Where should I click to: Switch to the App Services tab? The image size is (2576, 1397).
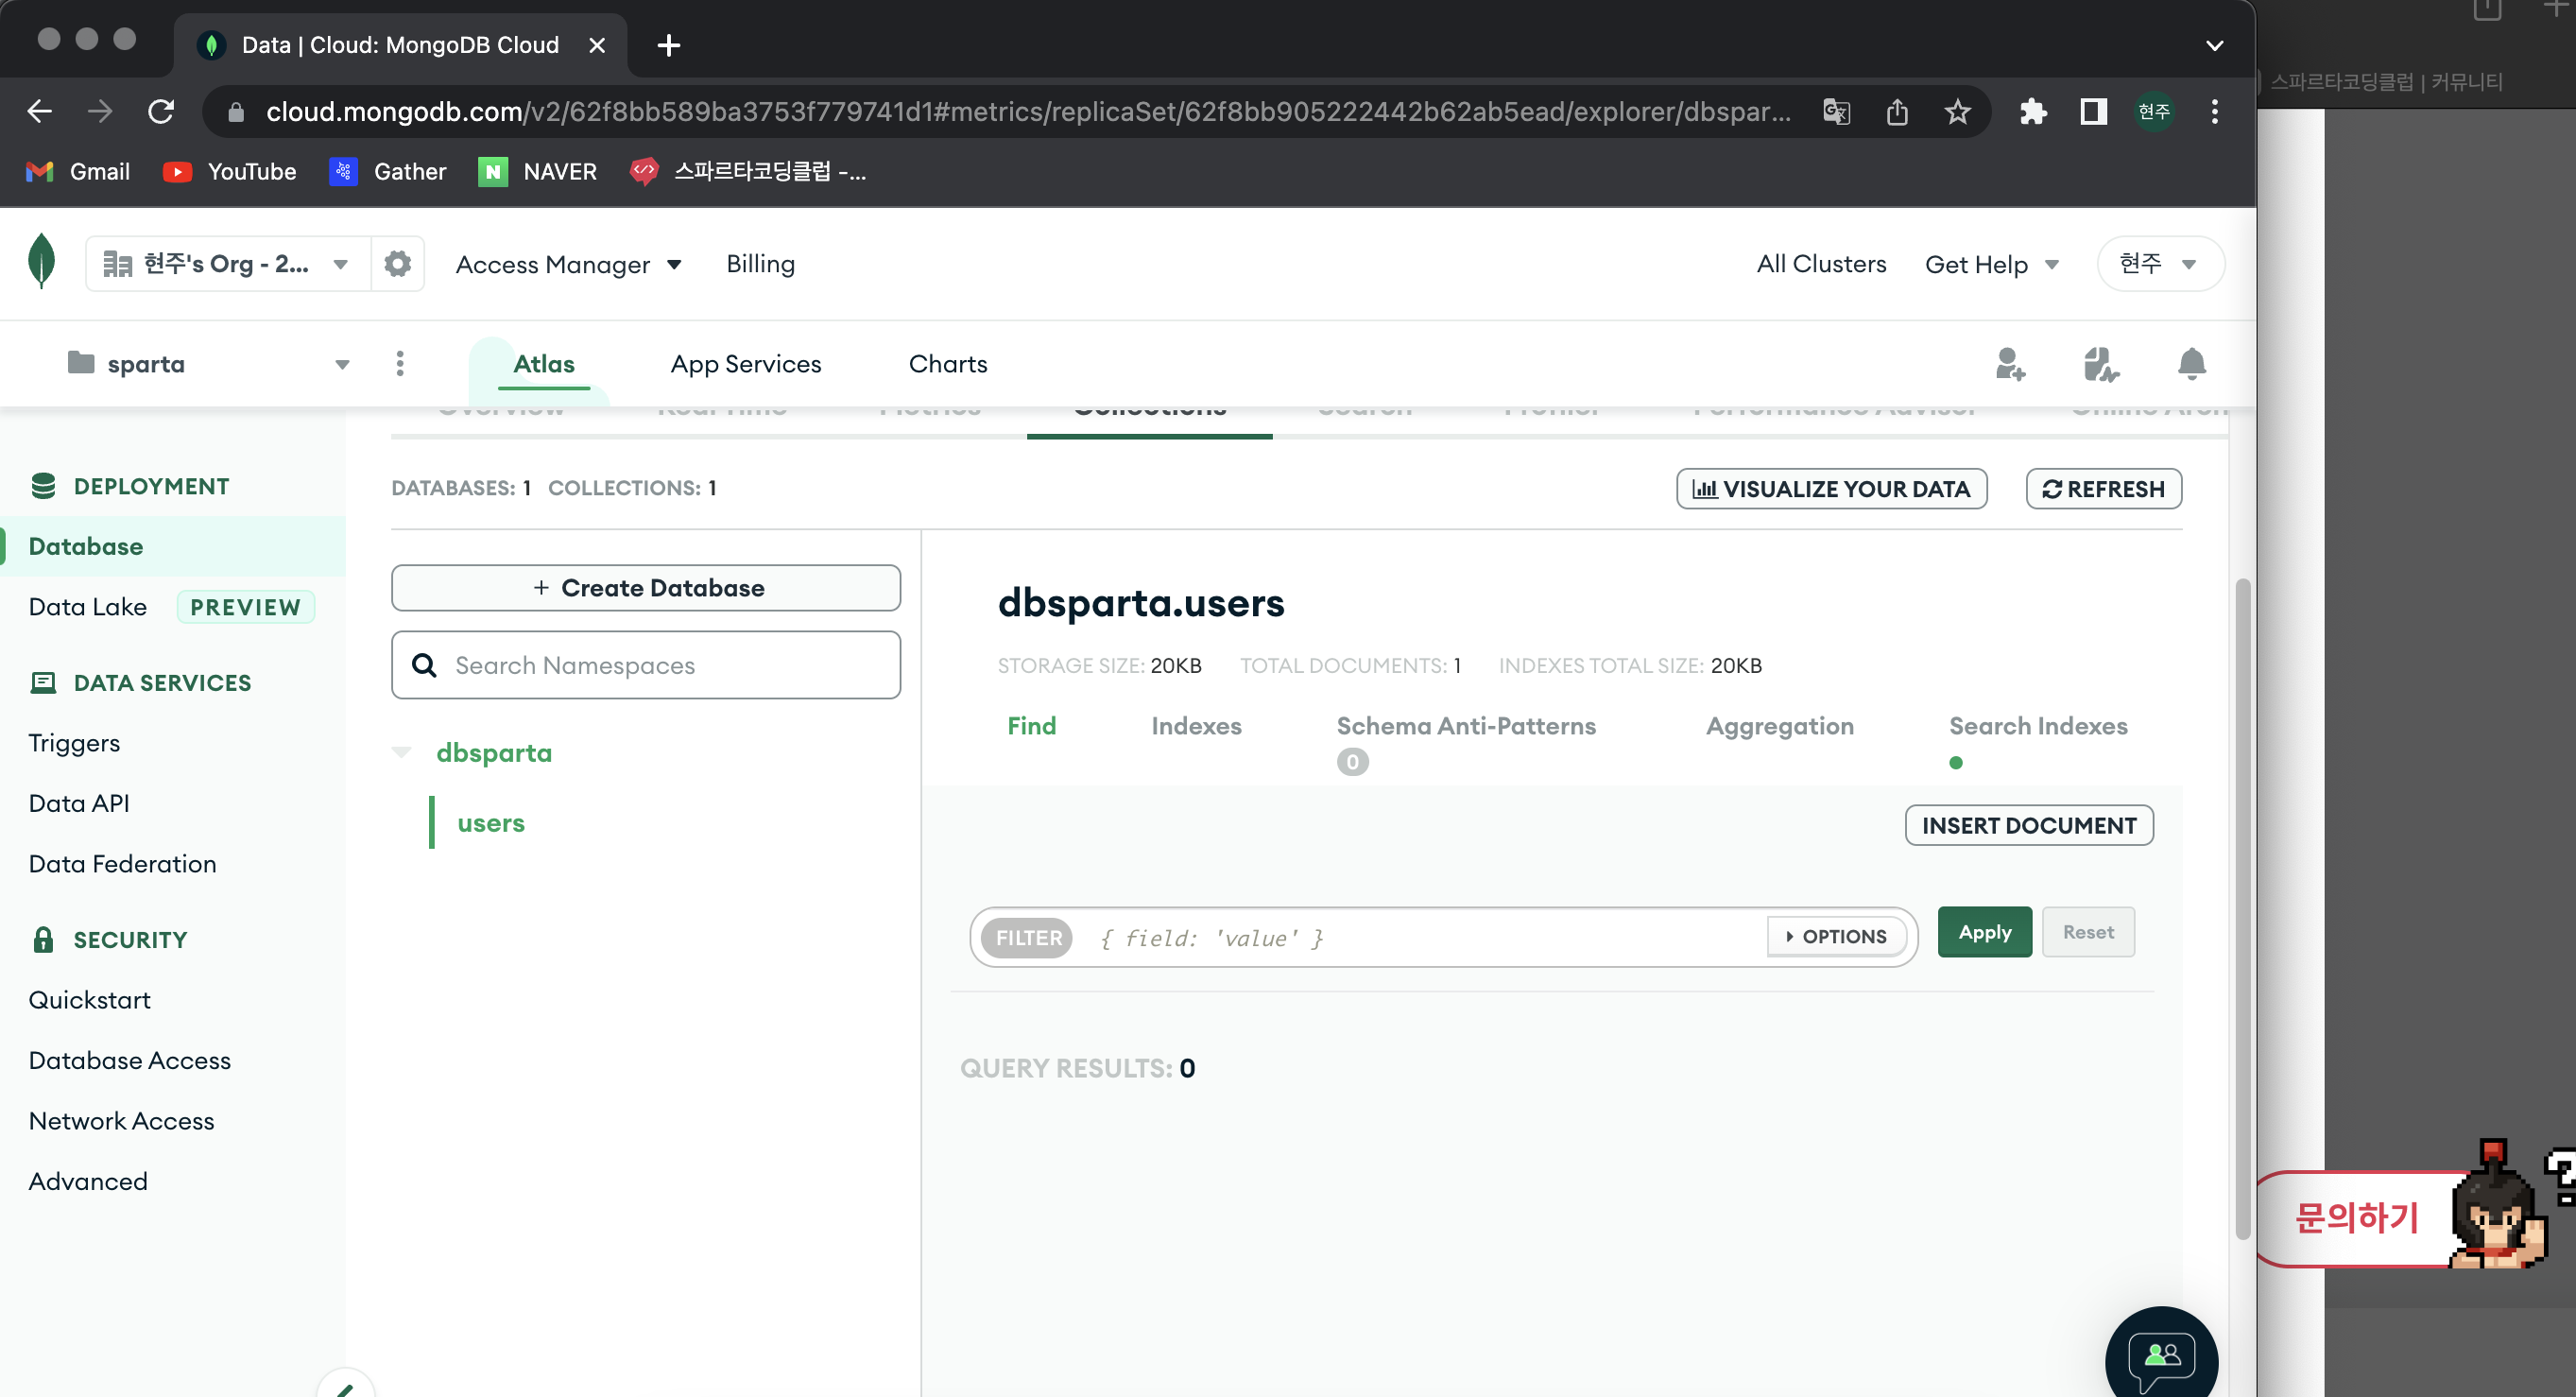pos(746,364)
